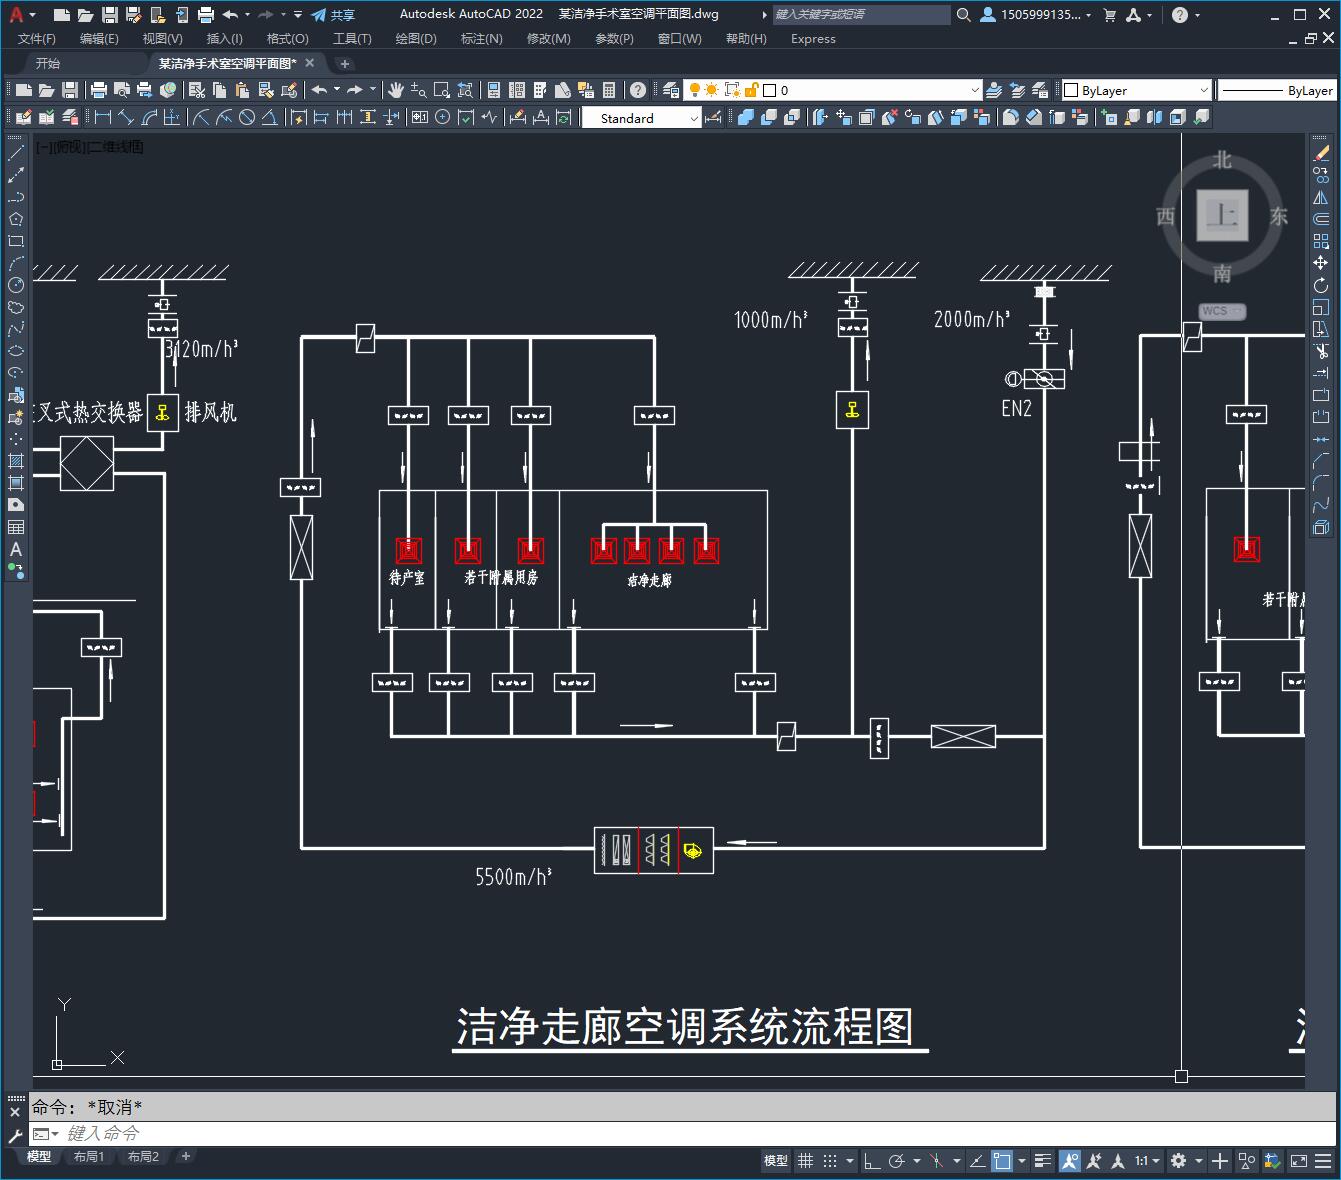Toggle ortho mode in status bar

click(x=872, y=1161)
